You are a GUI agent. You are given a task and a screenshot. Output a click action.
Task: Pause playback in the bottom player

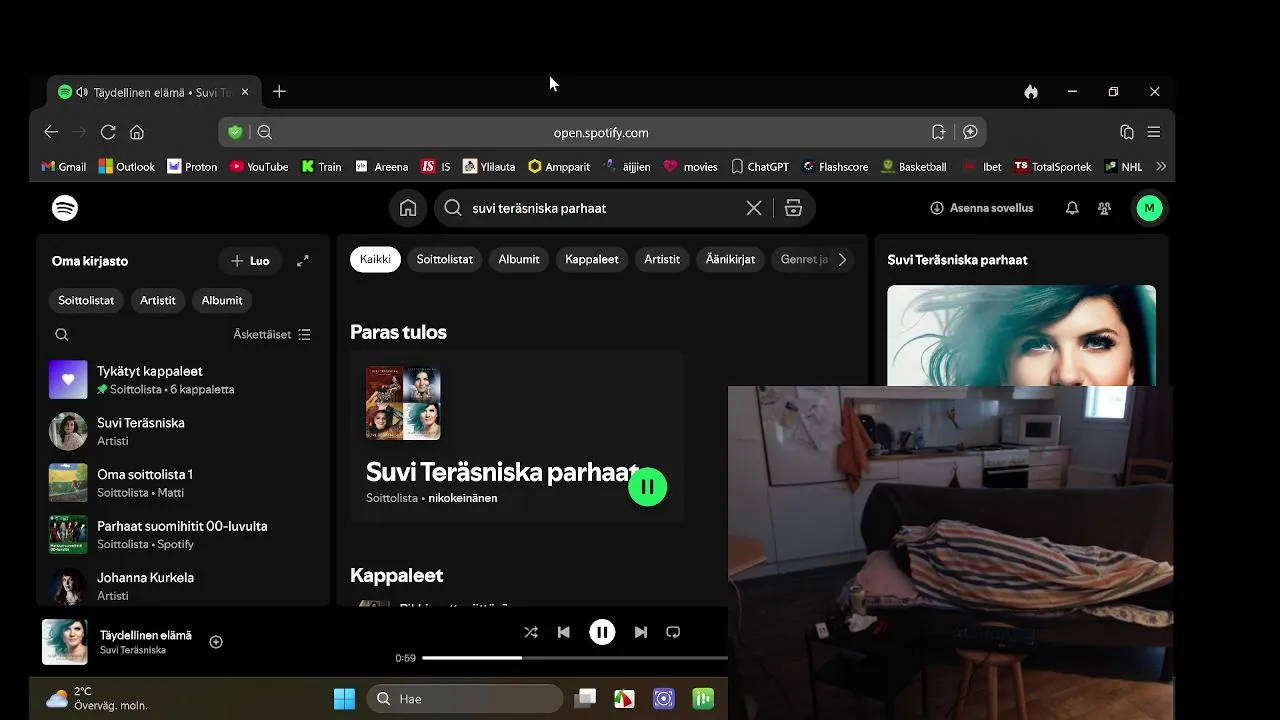(602, 632)
